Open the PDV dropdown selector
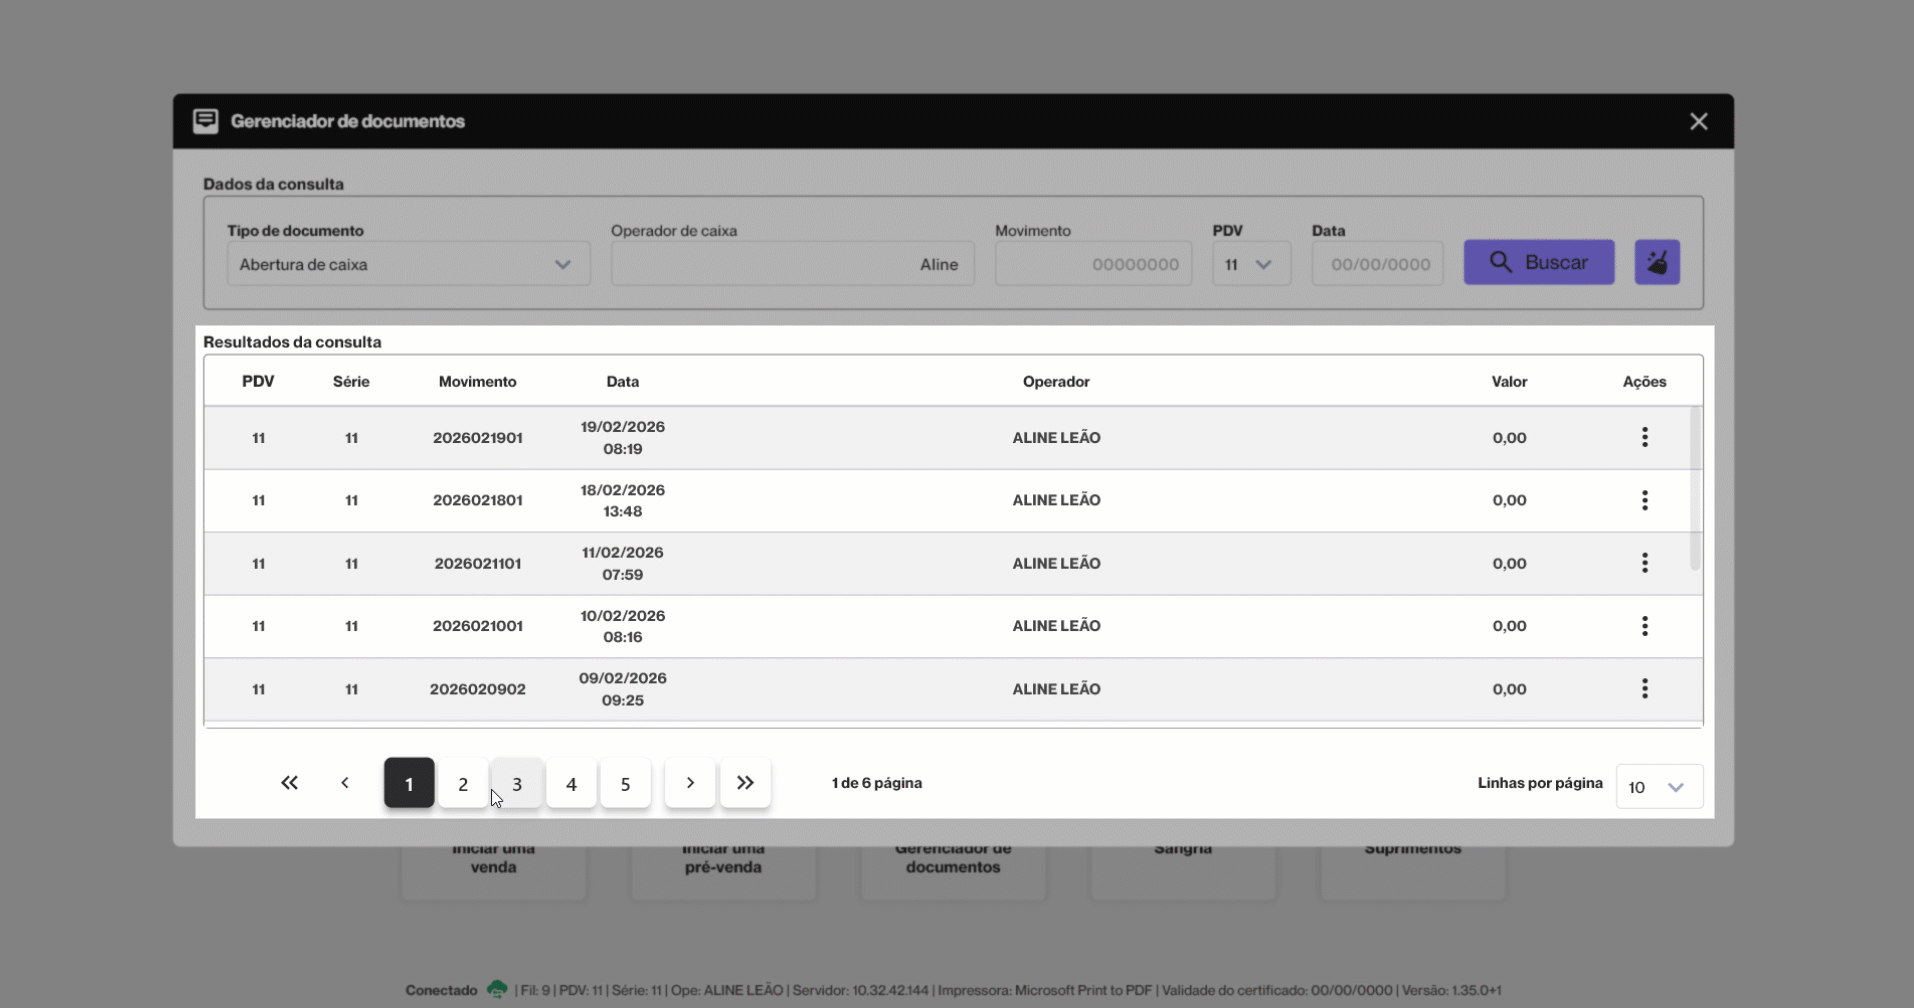The height and width of the screenshot is (1008, 1914). tap(1250, 265)
